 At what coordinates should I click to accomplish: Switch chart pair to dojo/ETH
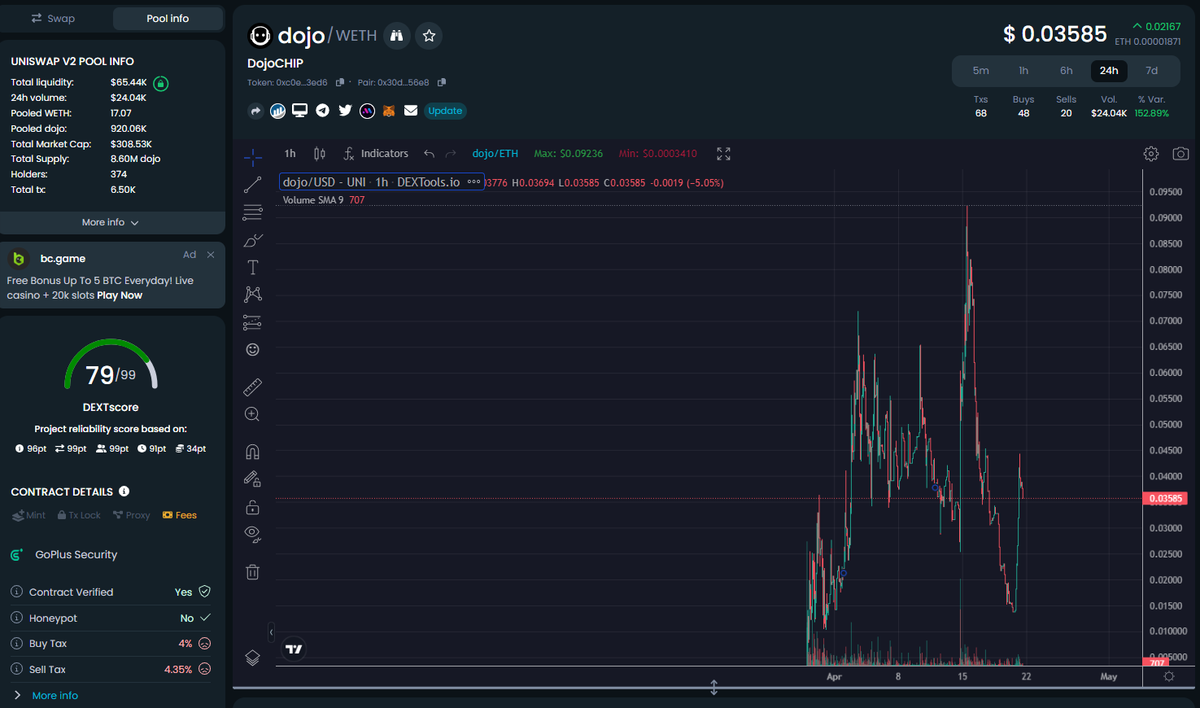coord(495,154)
